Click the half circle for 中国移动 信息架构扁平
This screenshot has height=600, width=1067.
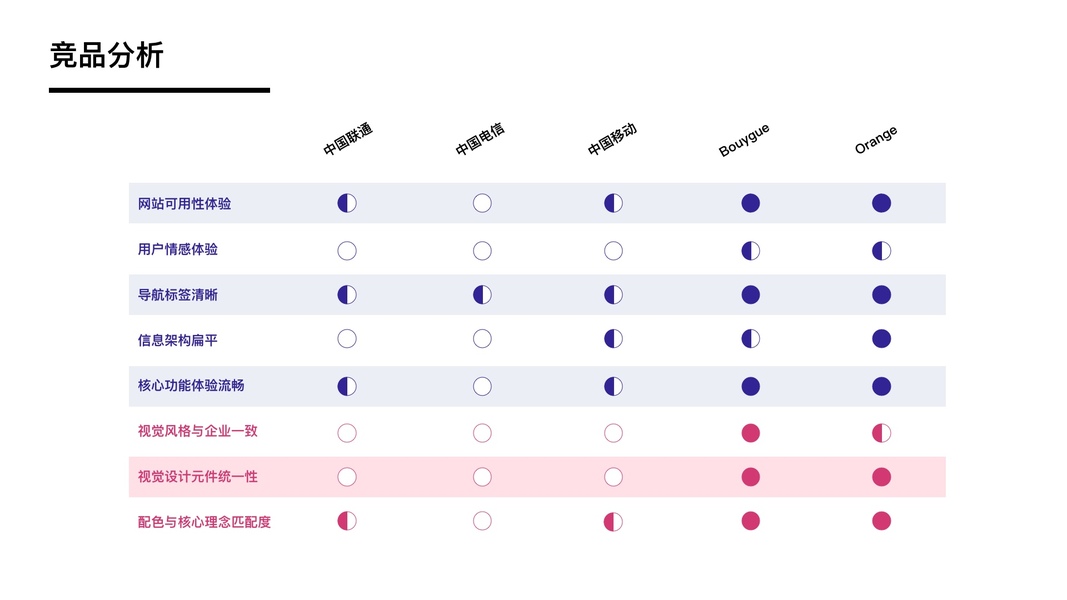click(613, 339)
